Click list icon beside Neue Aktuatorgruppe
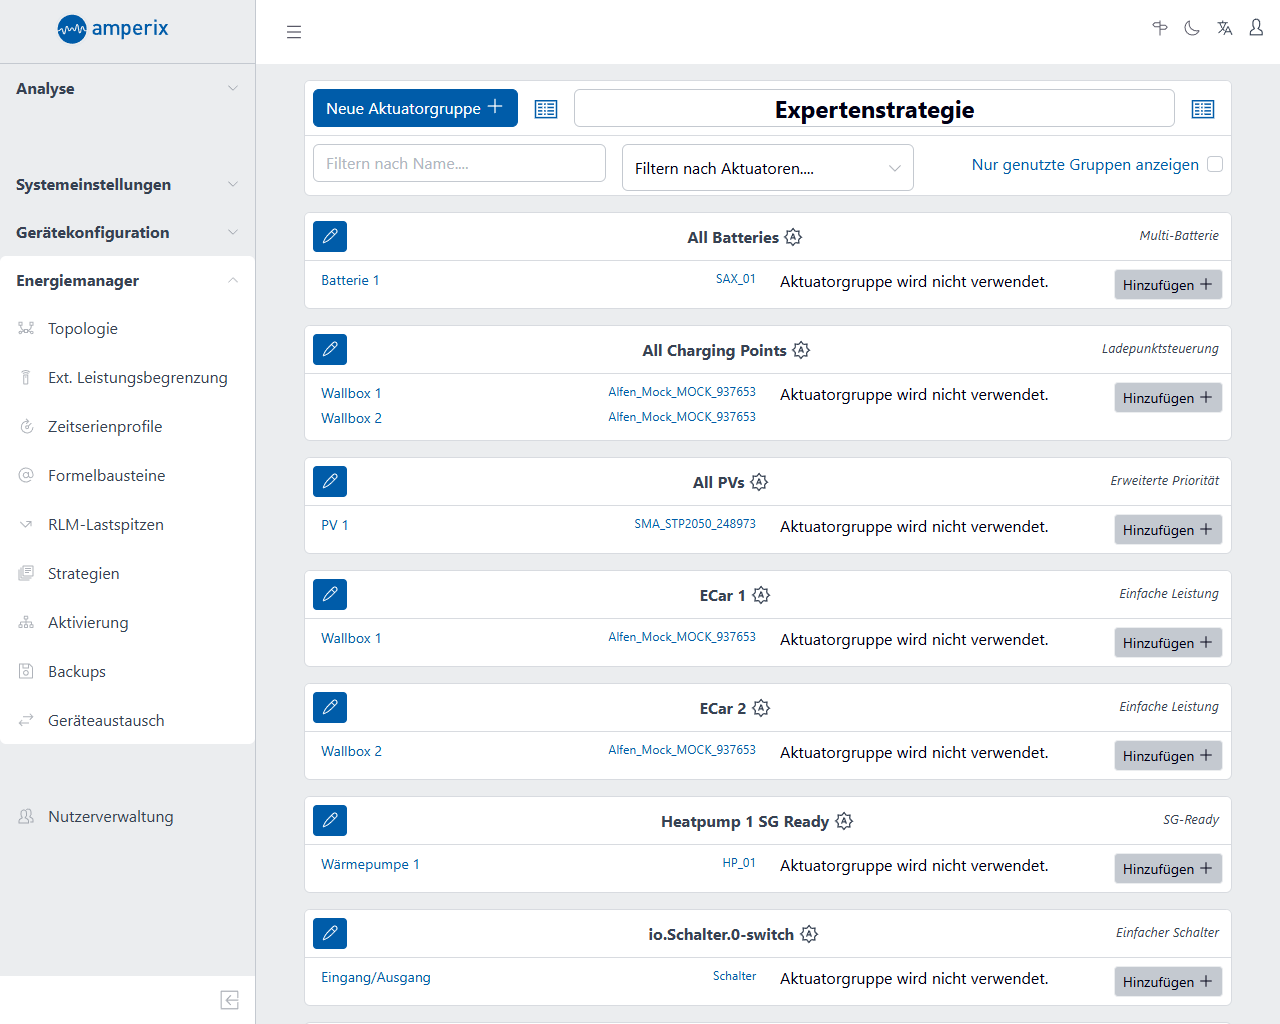This screenshot has width=1280, height=1024. point(546,109)
